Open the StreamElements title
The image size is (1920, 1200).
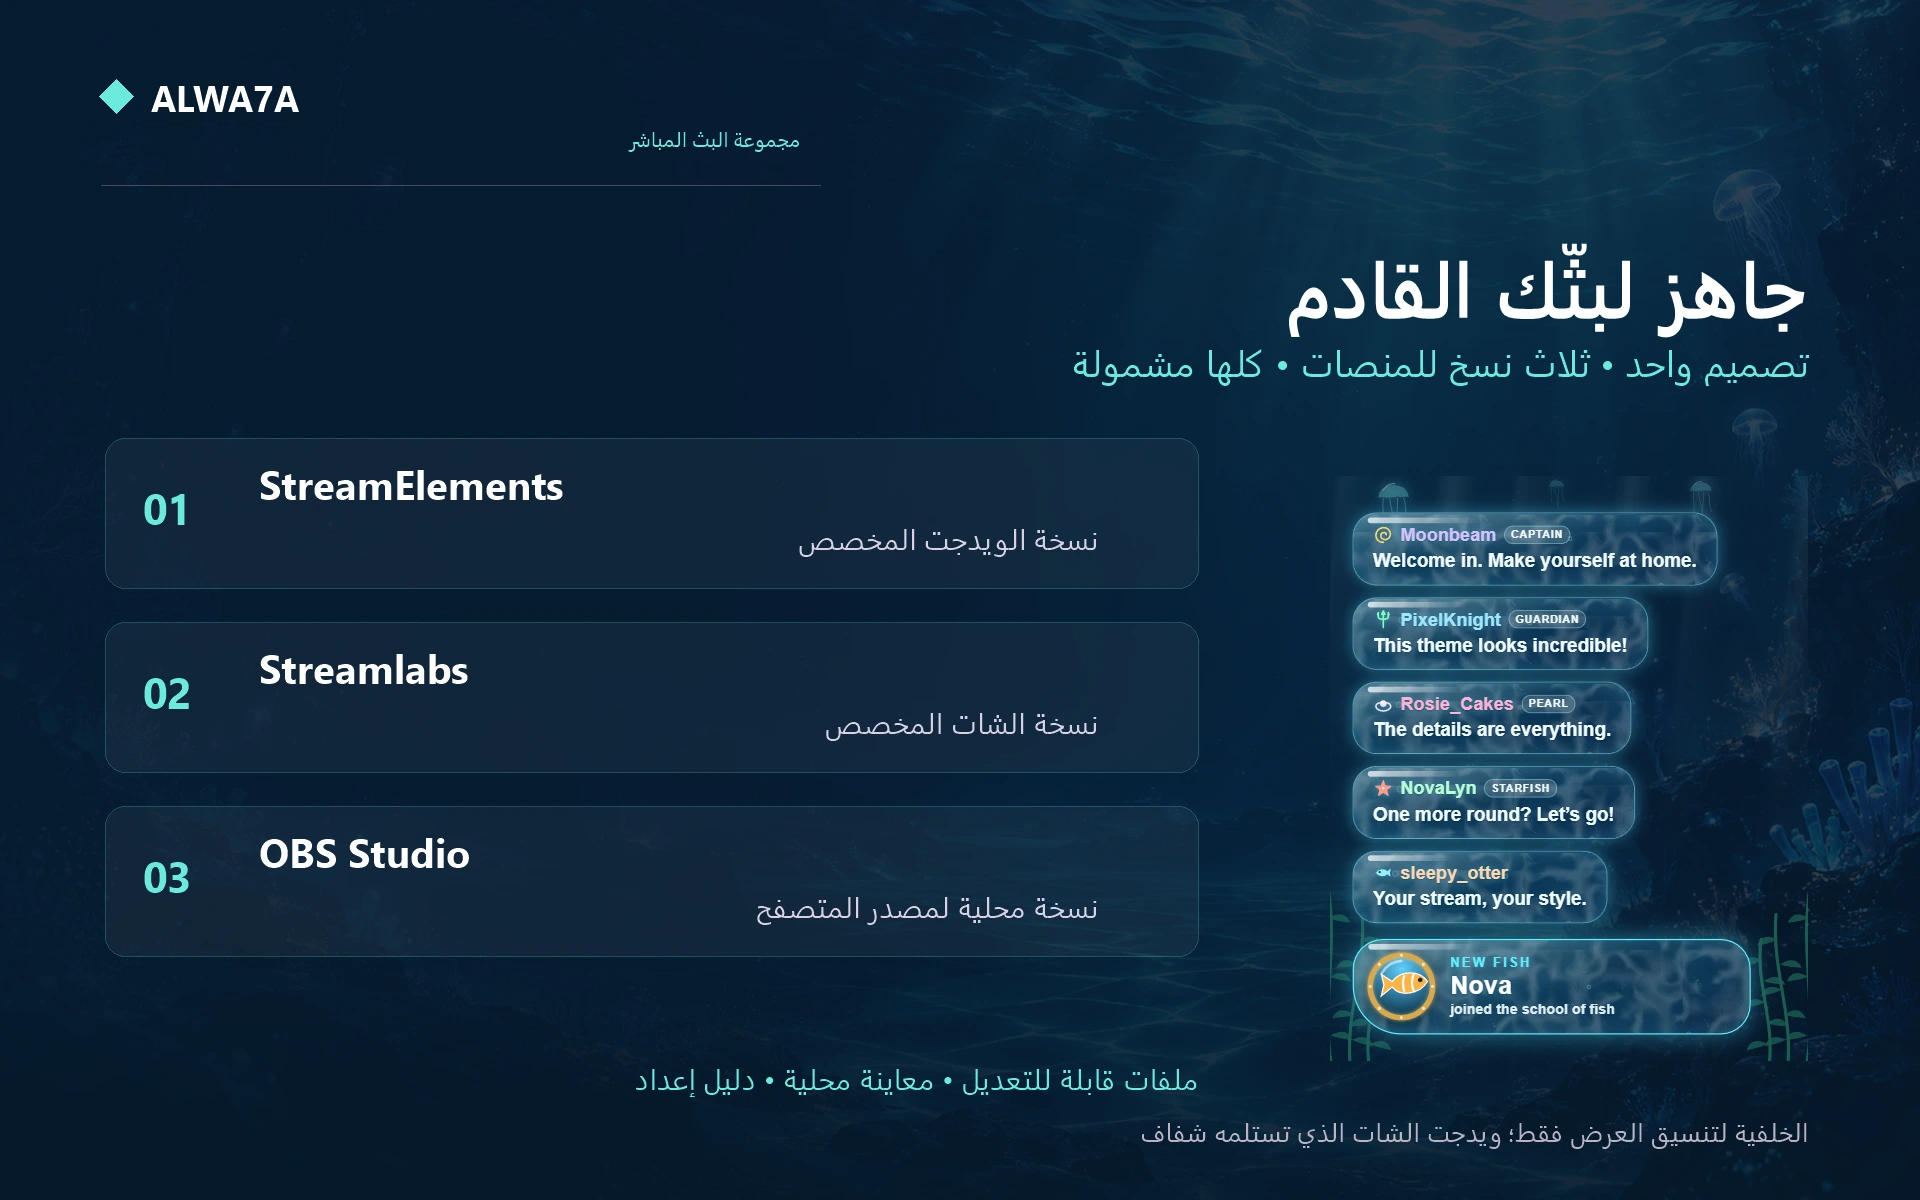(x=411, y=487)
